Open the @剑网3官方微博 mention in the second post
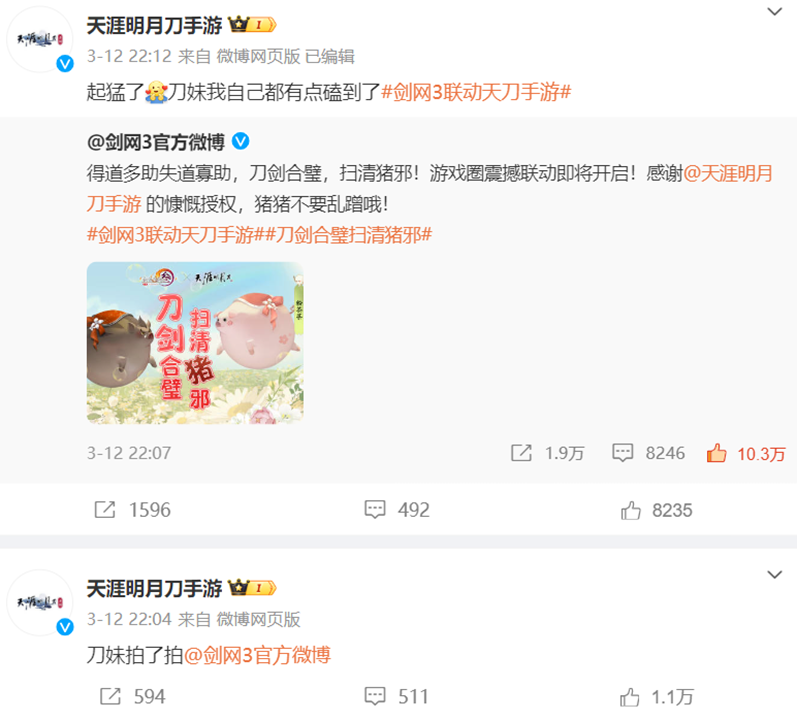The height and width of the screenshot is (713, 797). tap(257, 655)
